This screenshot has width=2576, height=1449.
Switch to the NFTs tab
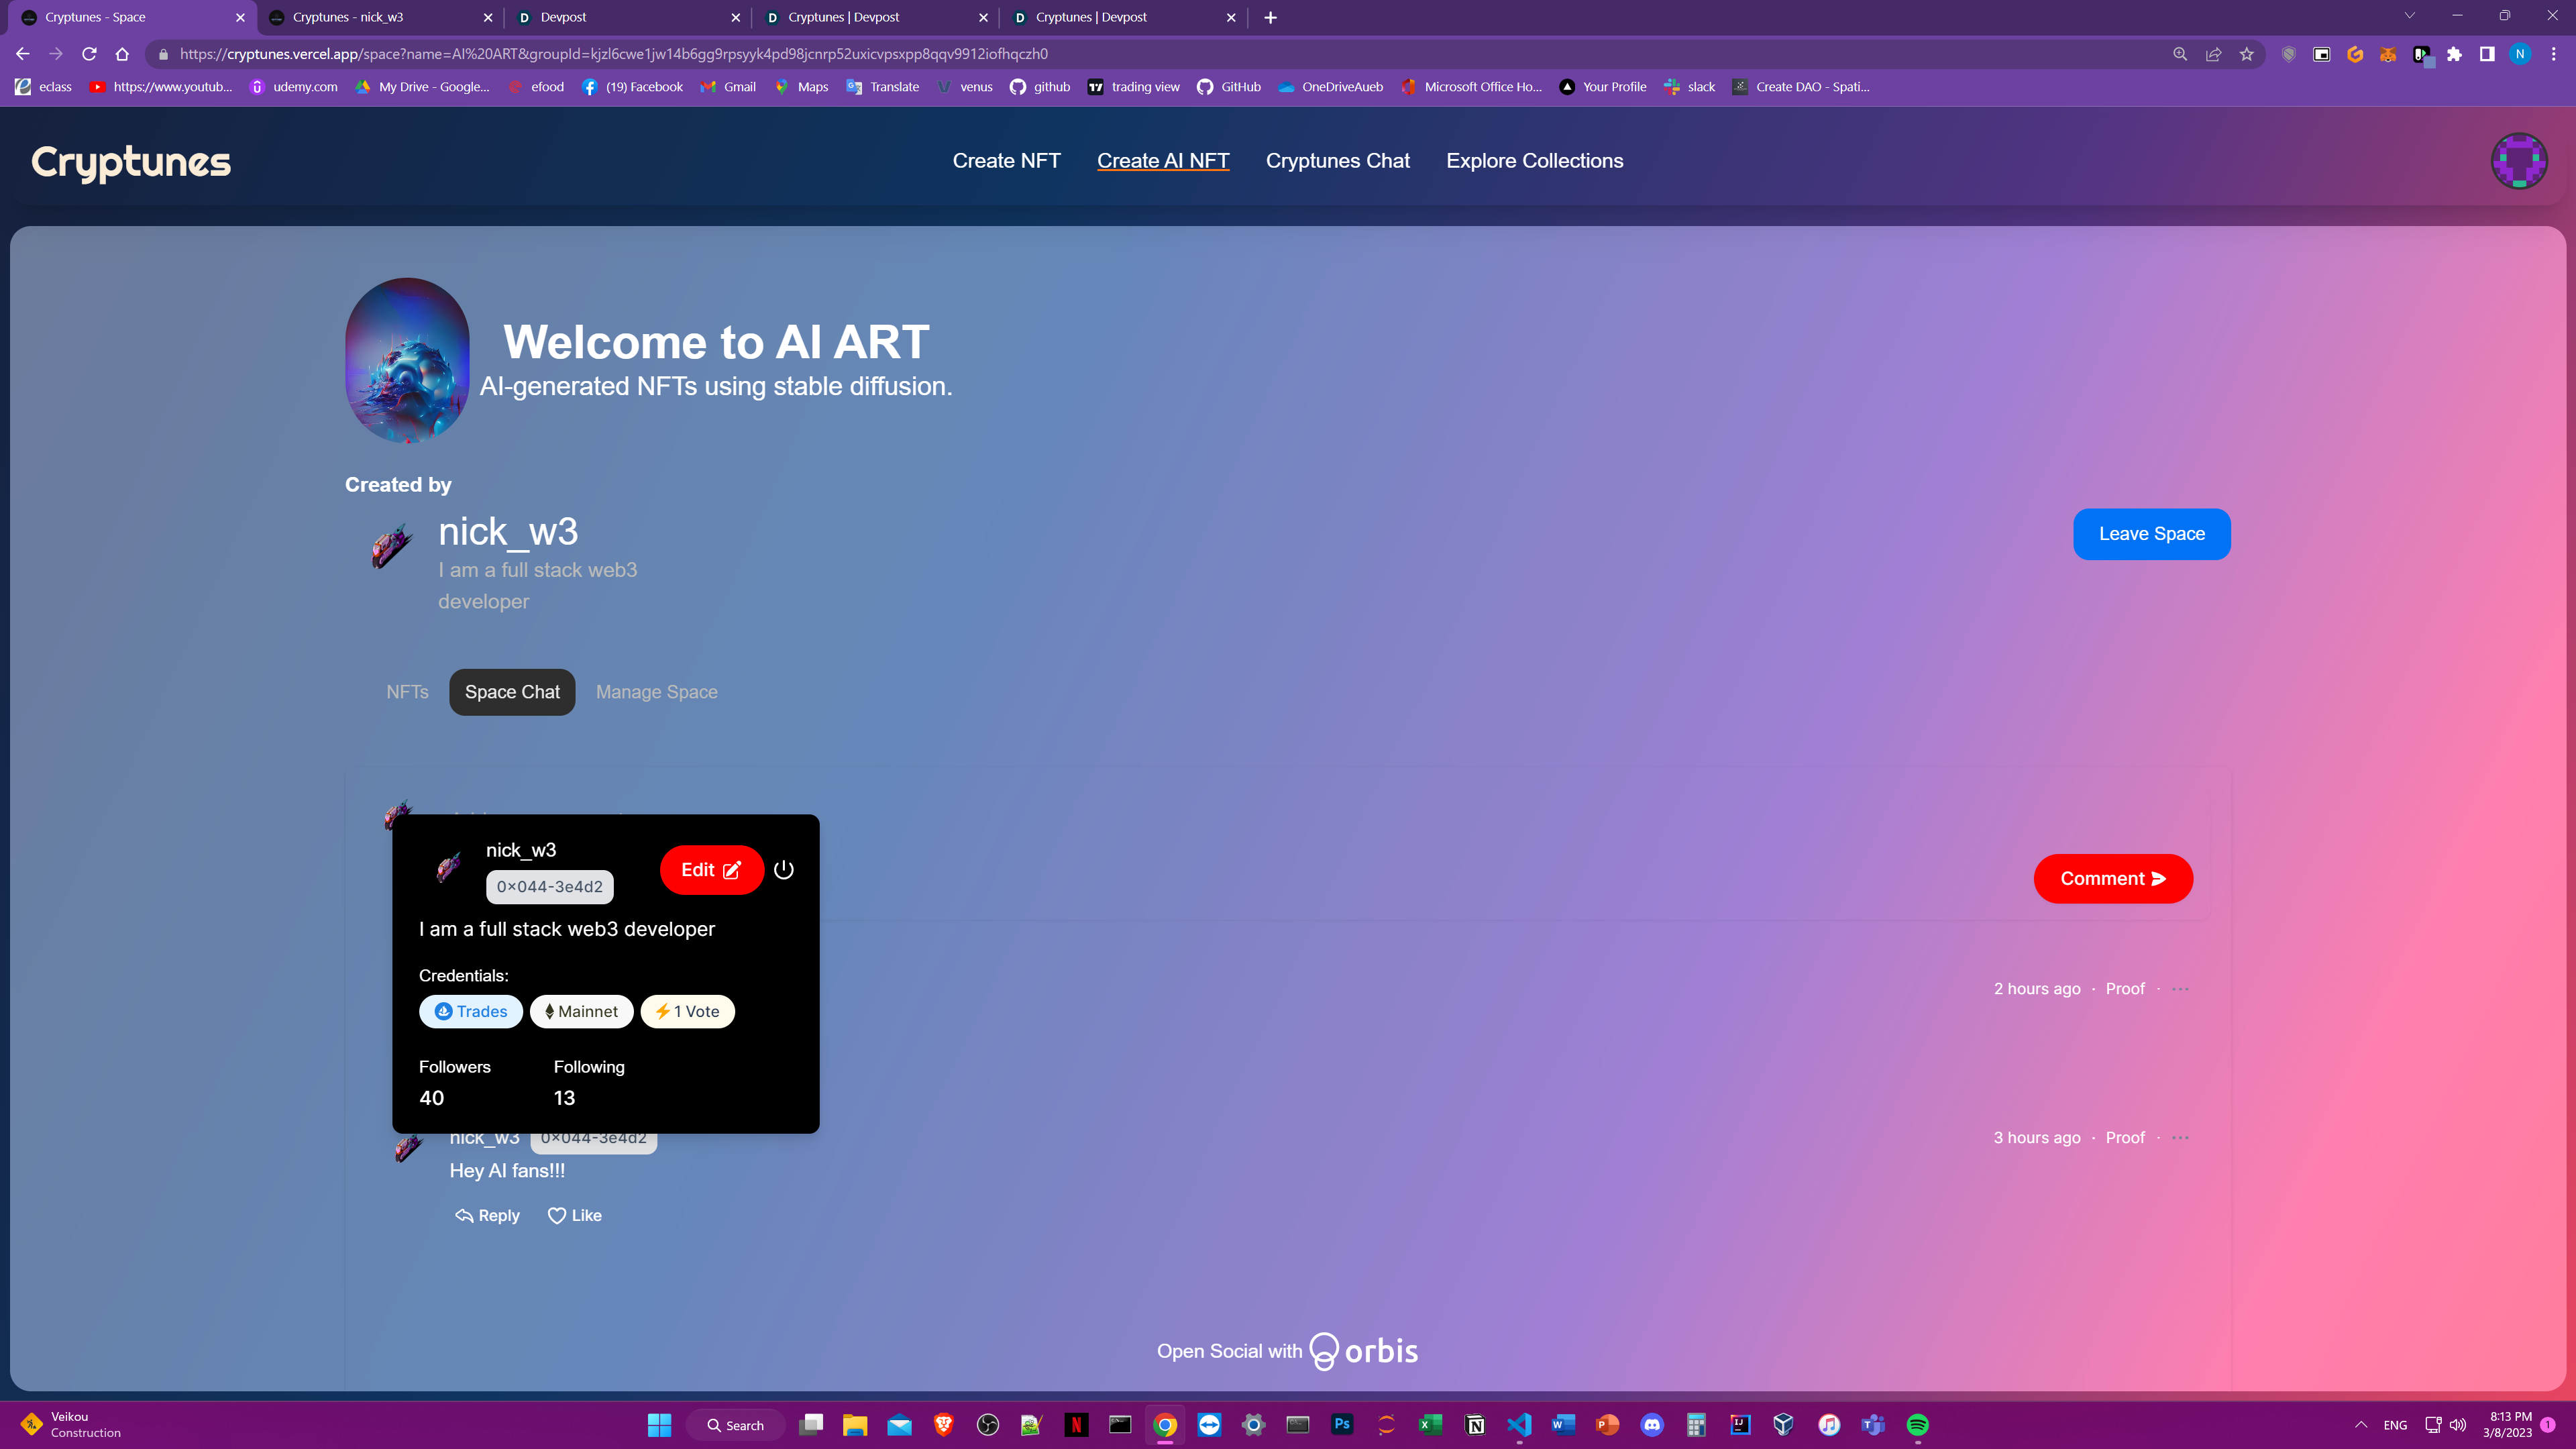(x=407, y=692)
